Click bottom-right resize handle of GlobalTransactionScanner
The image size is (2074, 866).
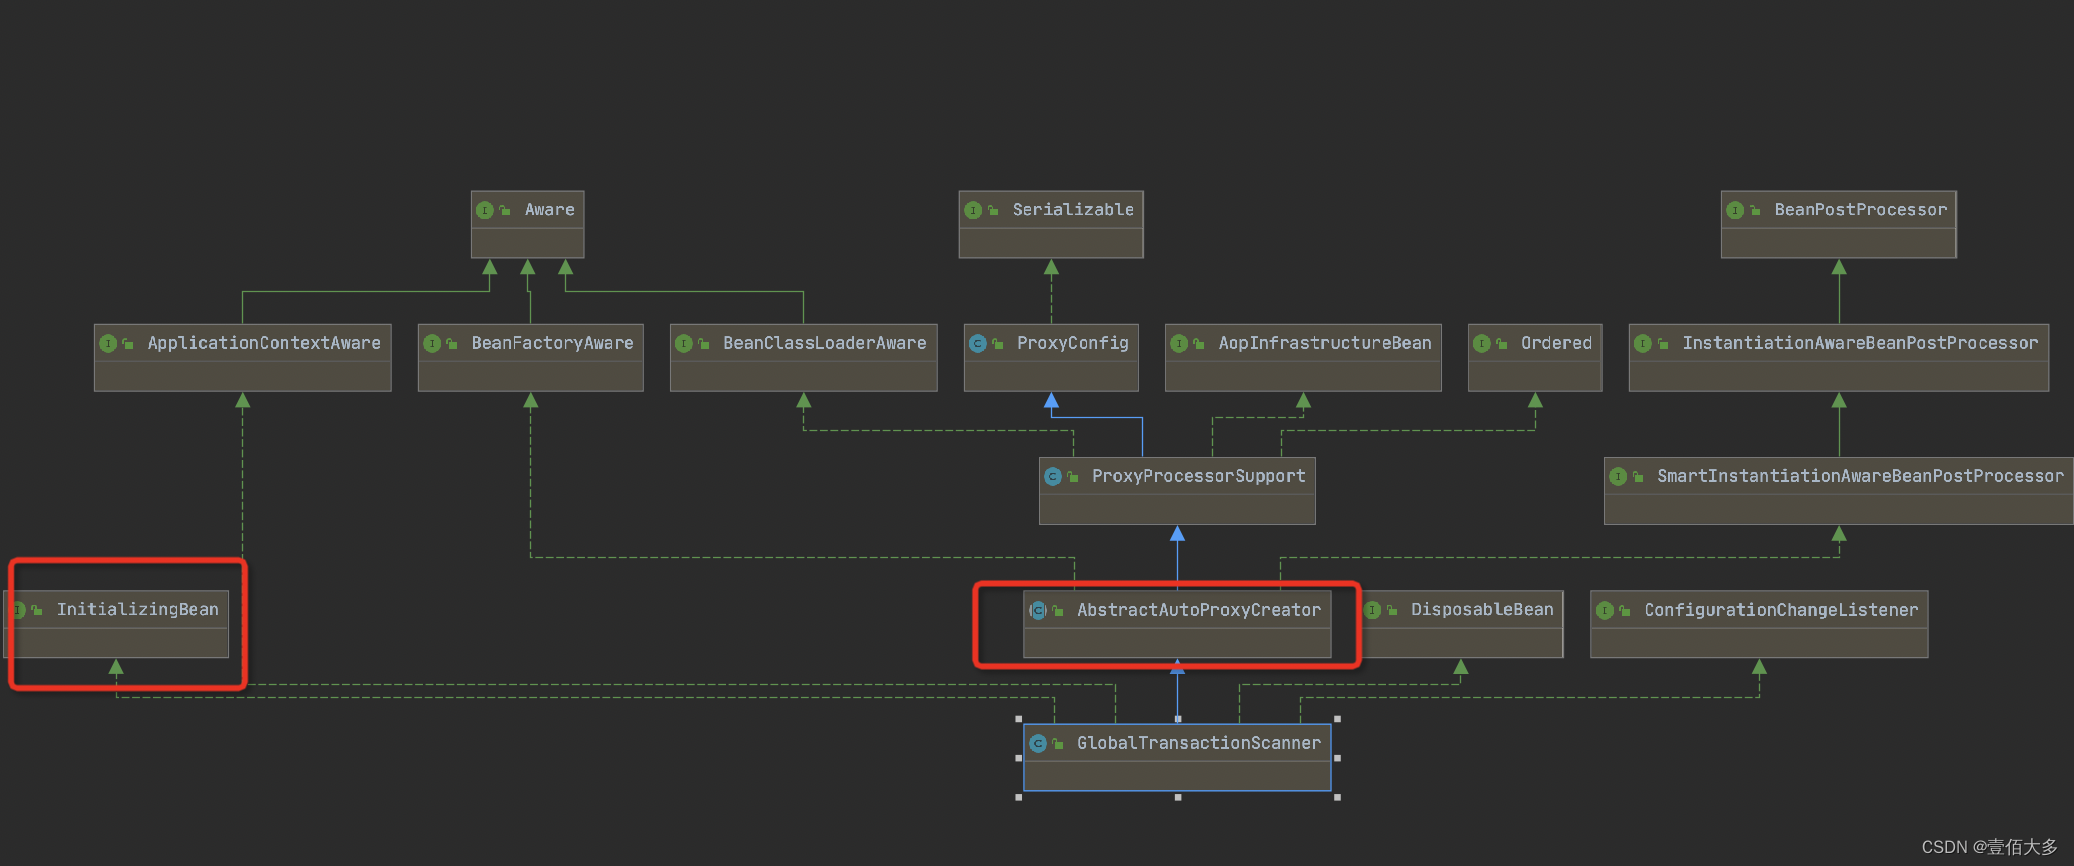1337,797
